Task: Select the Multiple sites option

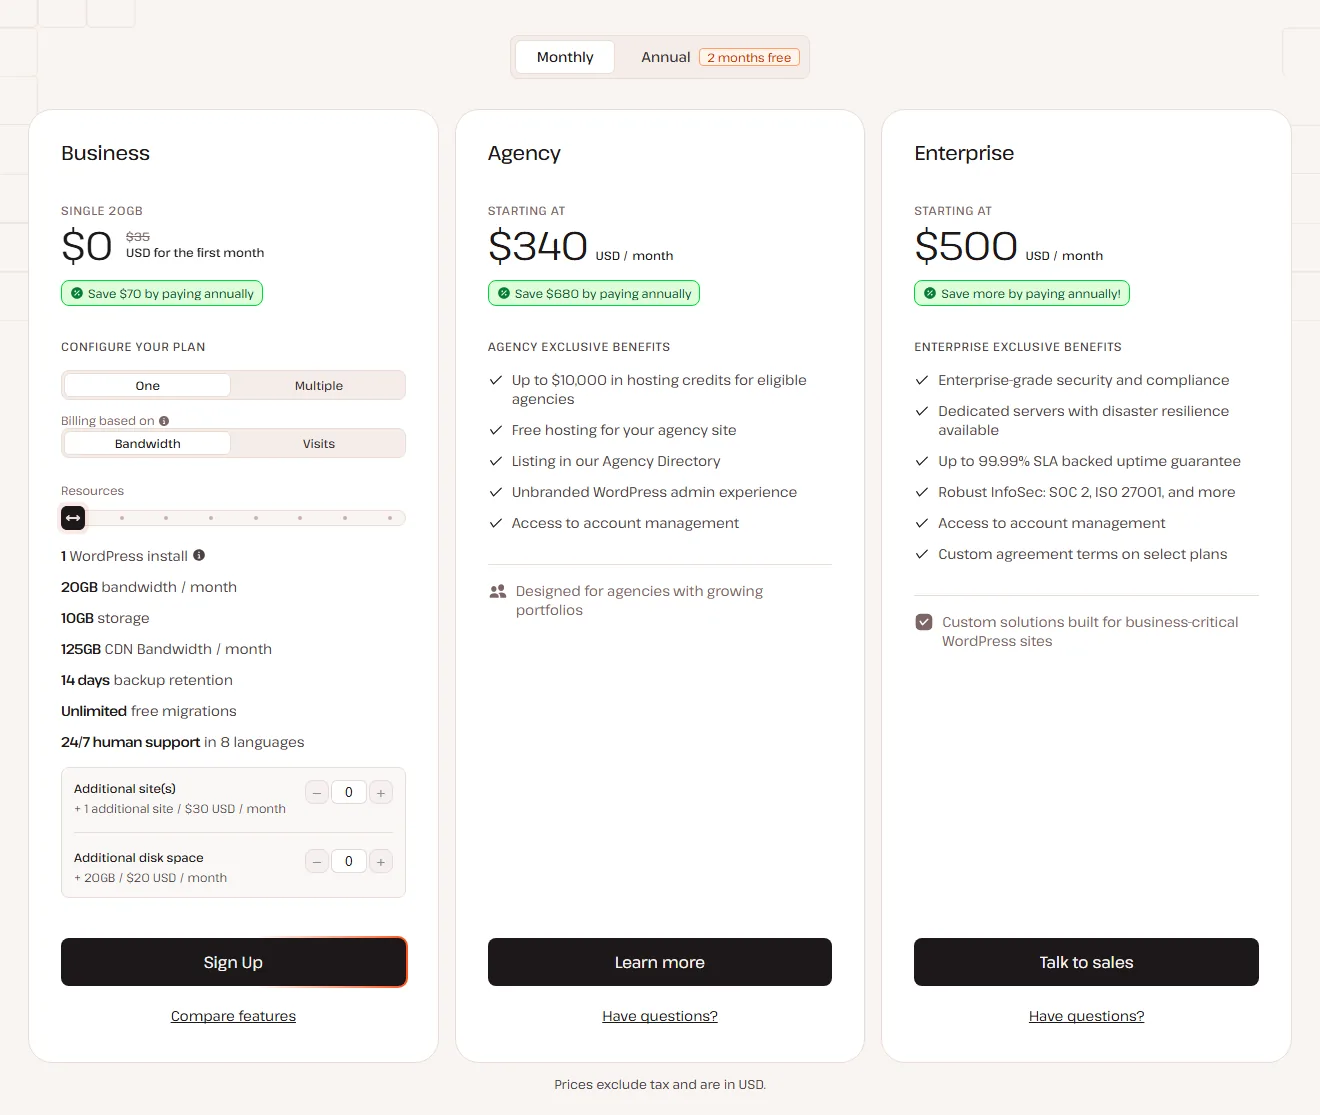Action: coord(319,386)
